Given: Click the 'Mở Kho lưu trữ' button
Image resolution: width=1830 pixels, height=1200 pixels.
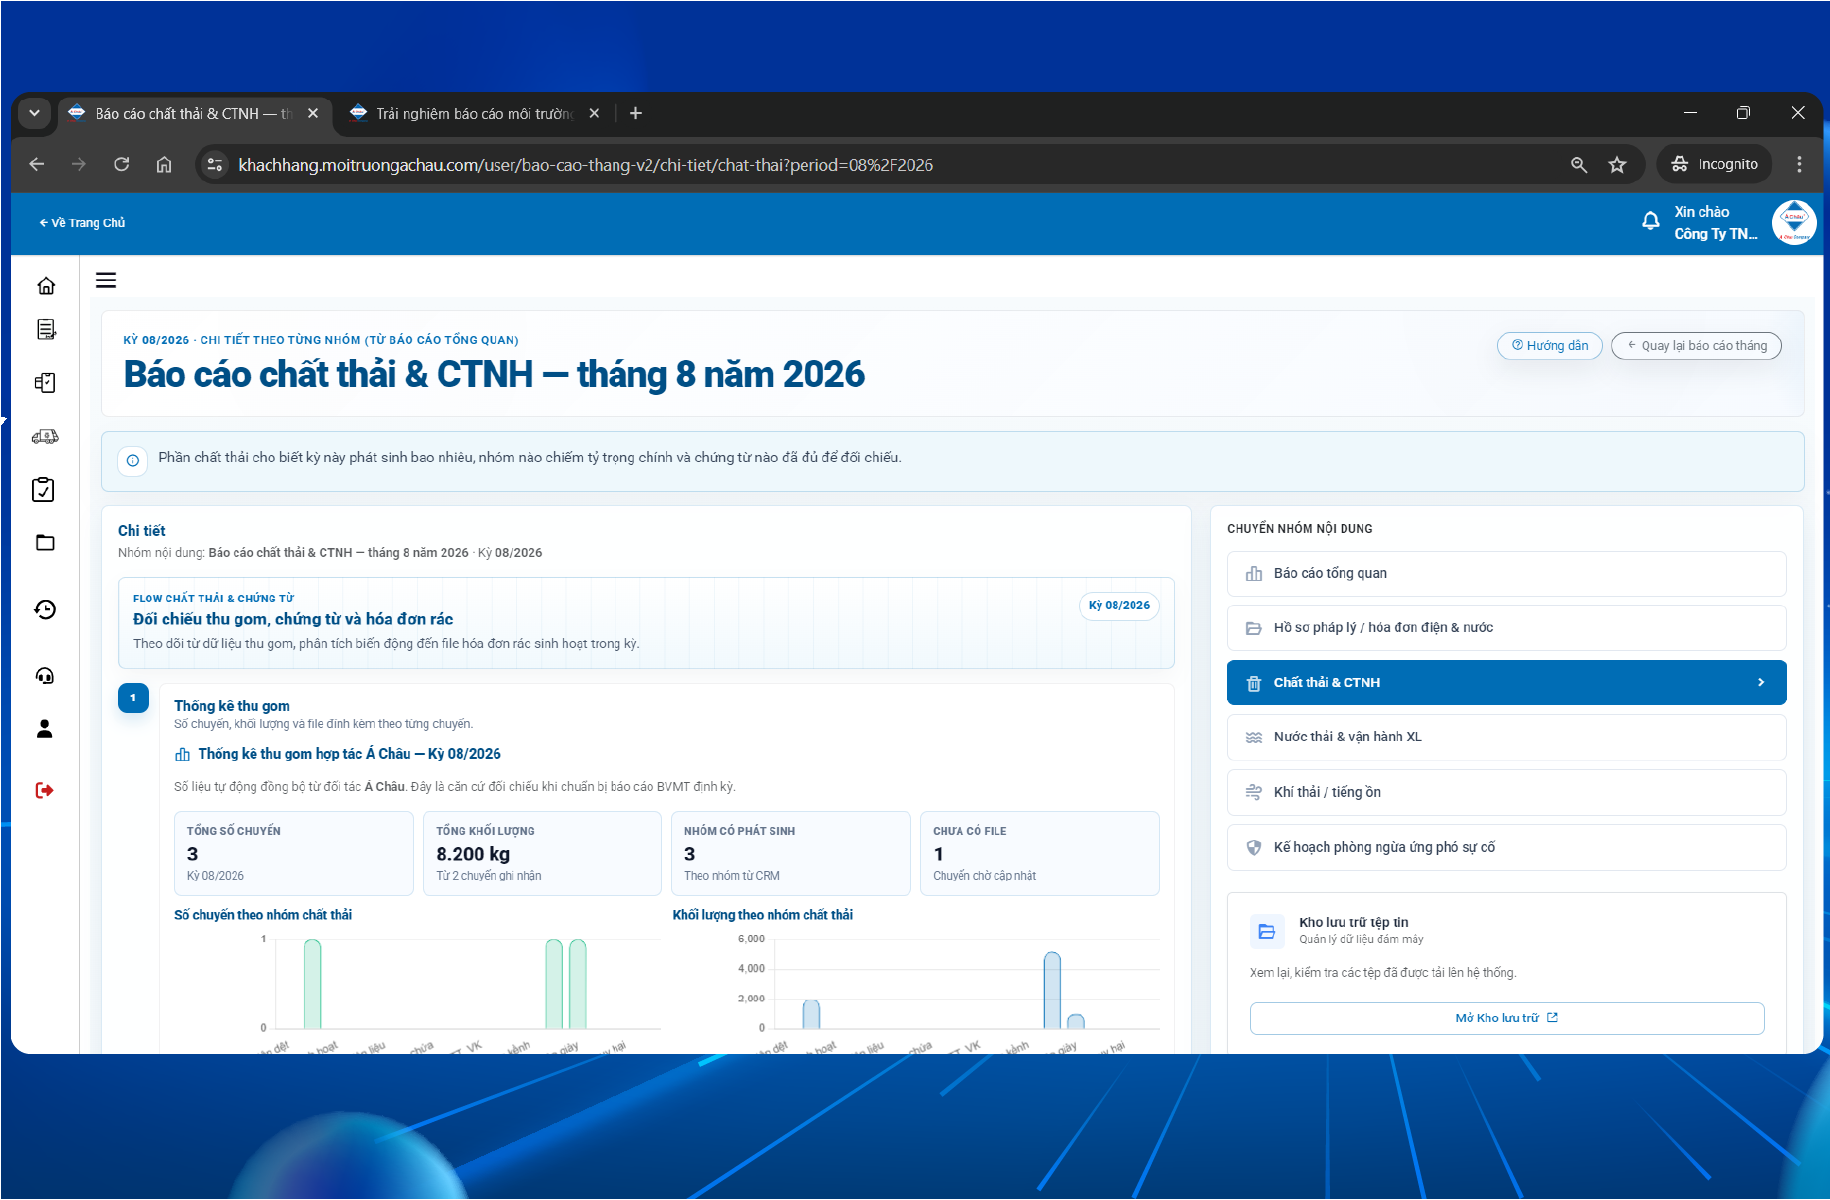Looking at the screenshot, I should 1506,1018.
